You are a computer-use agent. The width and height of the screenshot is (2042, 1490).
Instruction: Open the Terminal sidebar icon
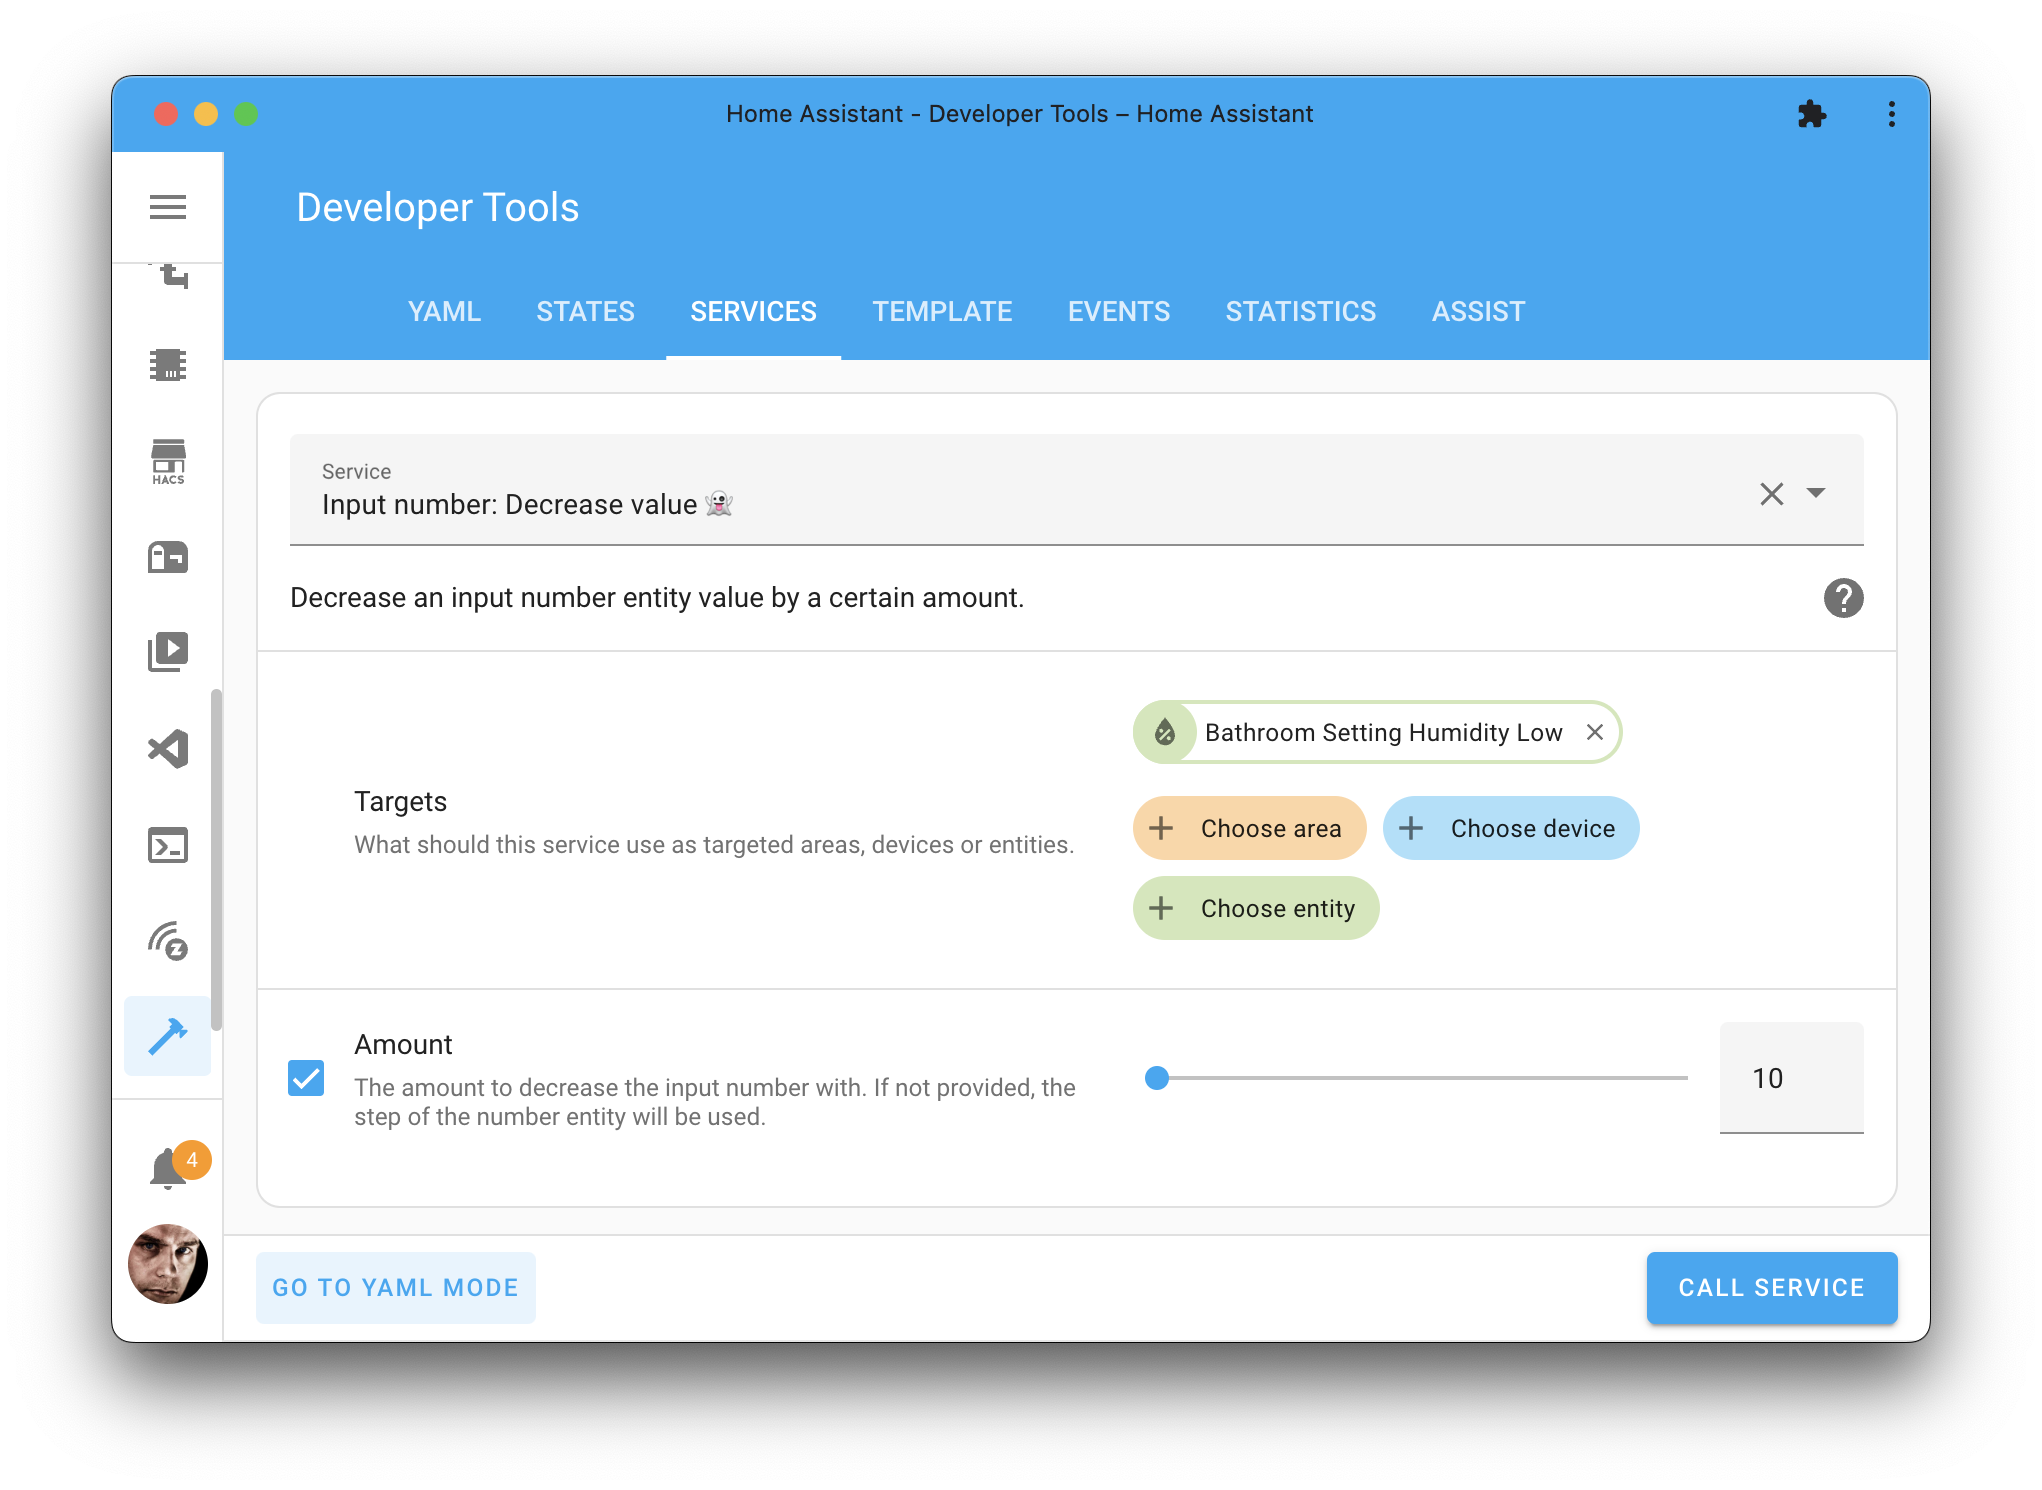click(168, 845)
